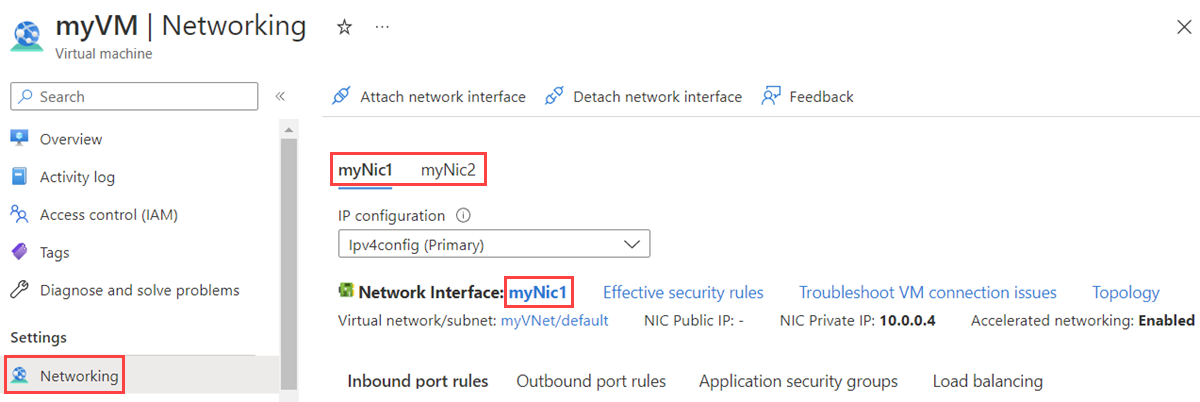
Task: Collapse the sidebar with the chevron
Action: coord(280,96)
